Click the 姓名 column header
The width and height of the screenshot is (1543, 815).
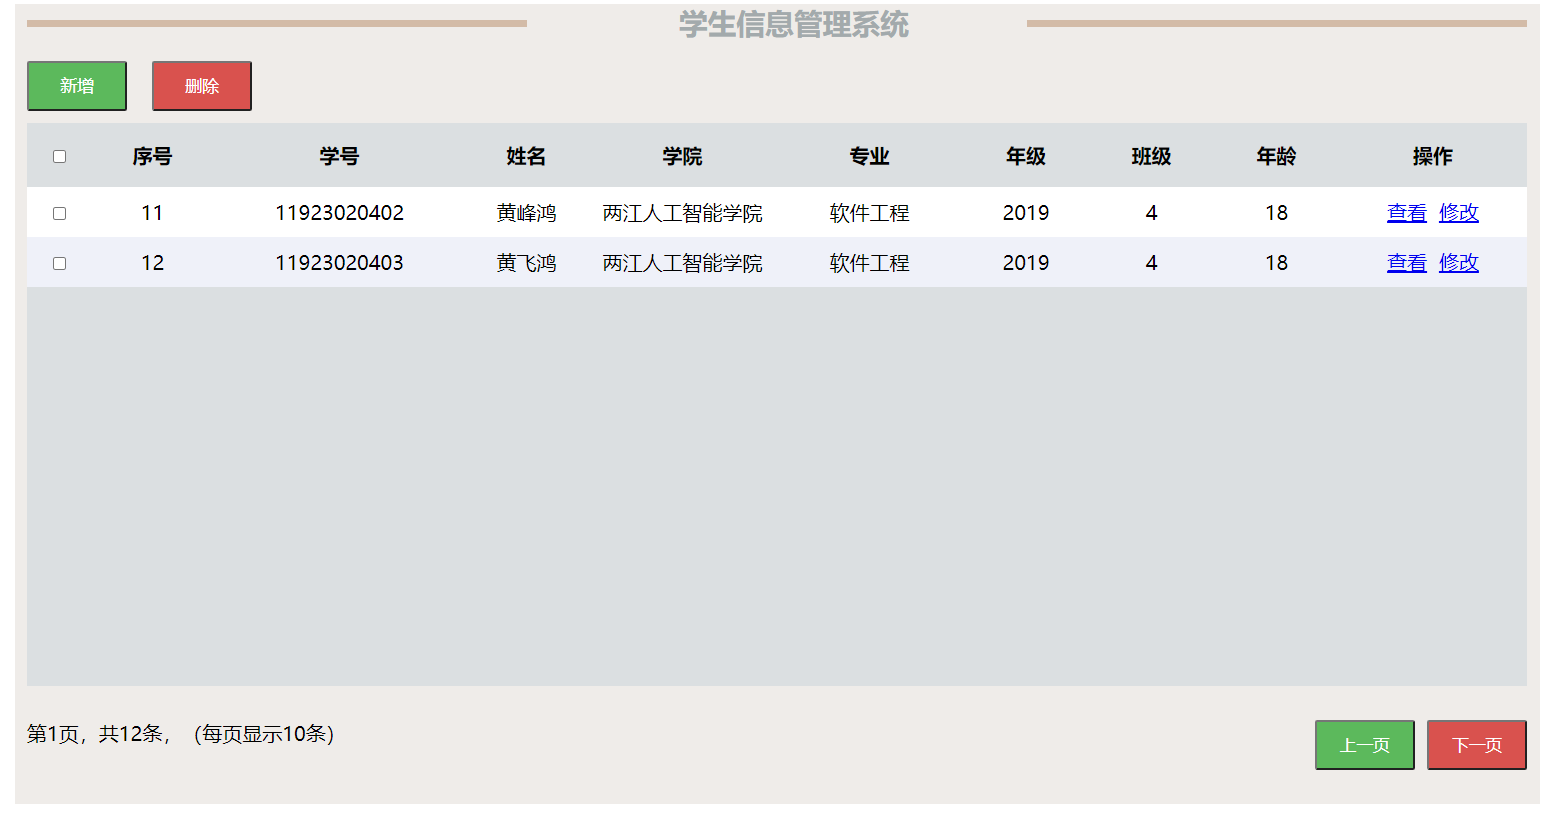tap(524, 156)
